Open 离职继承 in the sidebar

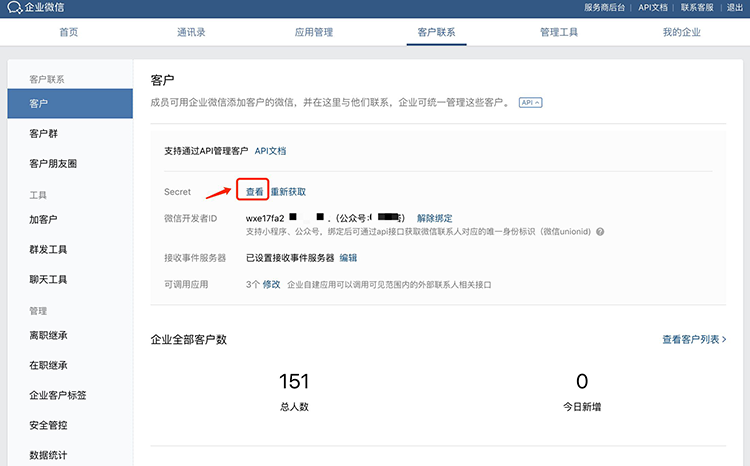click(48, 336)
